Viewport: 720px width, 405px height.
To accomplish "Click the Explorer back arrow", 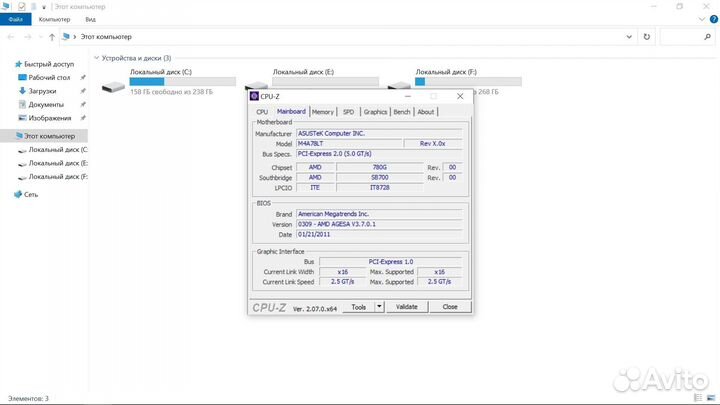I will point(9,37).
